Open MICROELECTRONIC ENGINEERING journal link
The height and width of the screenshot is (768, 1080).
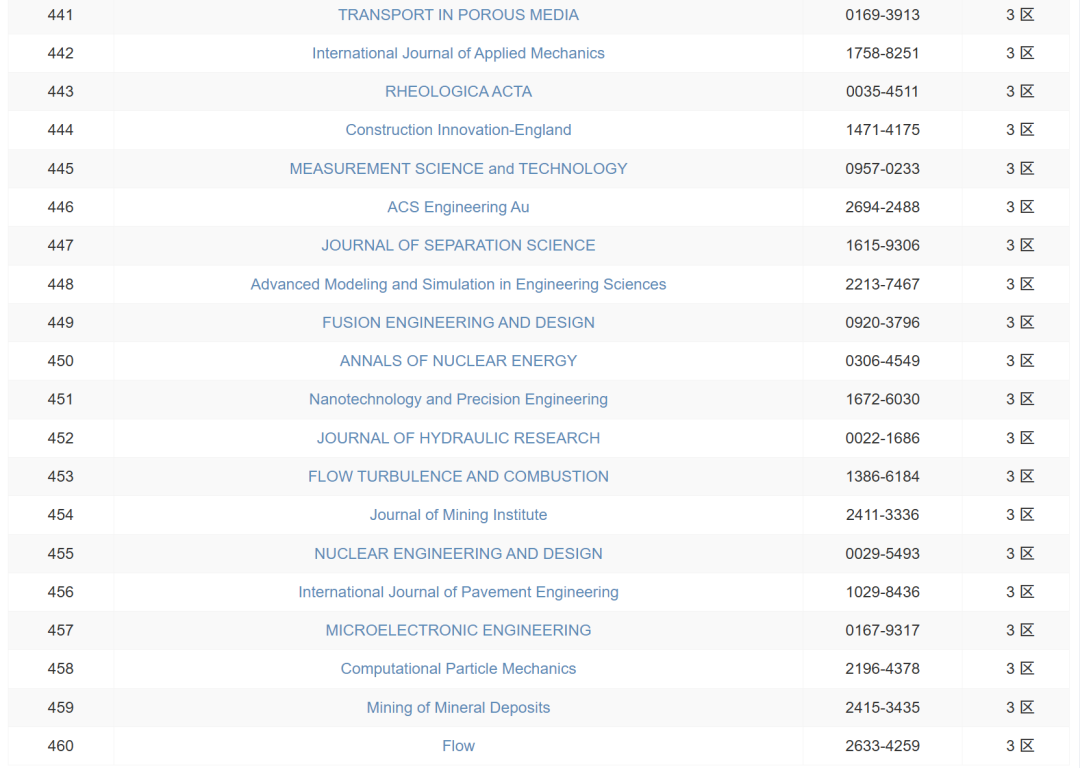pyautogui.click(x=458, y=630)
